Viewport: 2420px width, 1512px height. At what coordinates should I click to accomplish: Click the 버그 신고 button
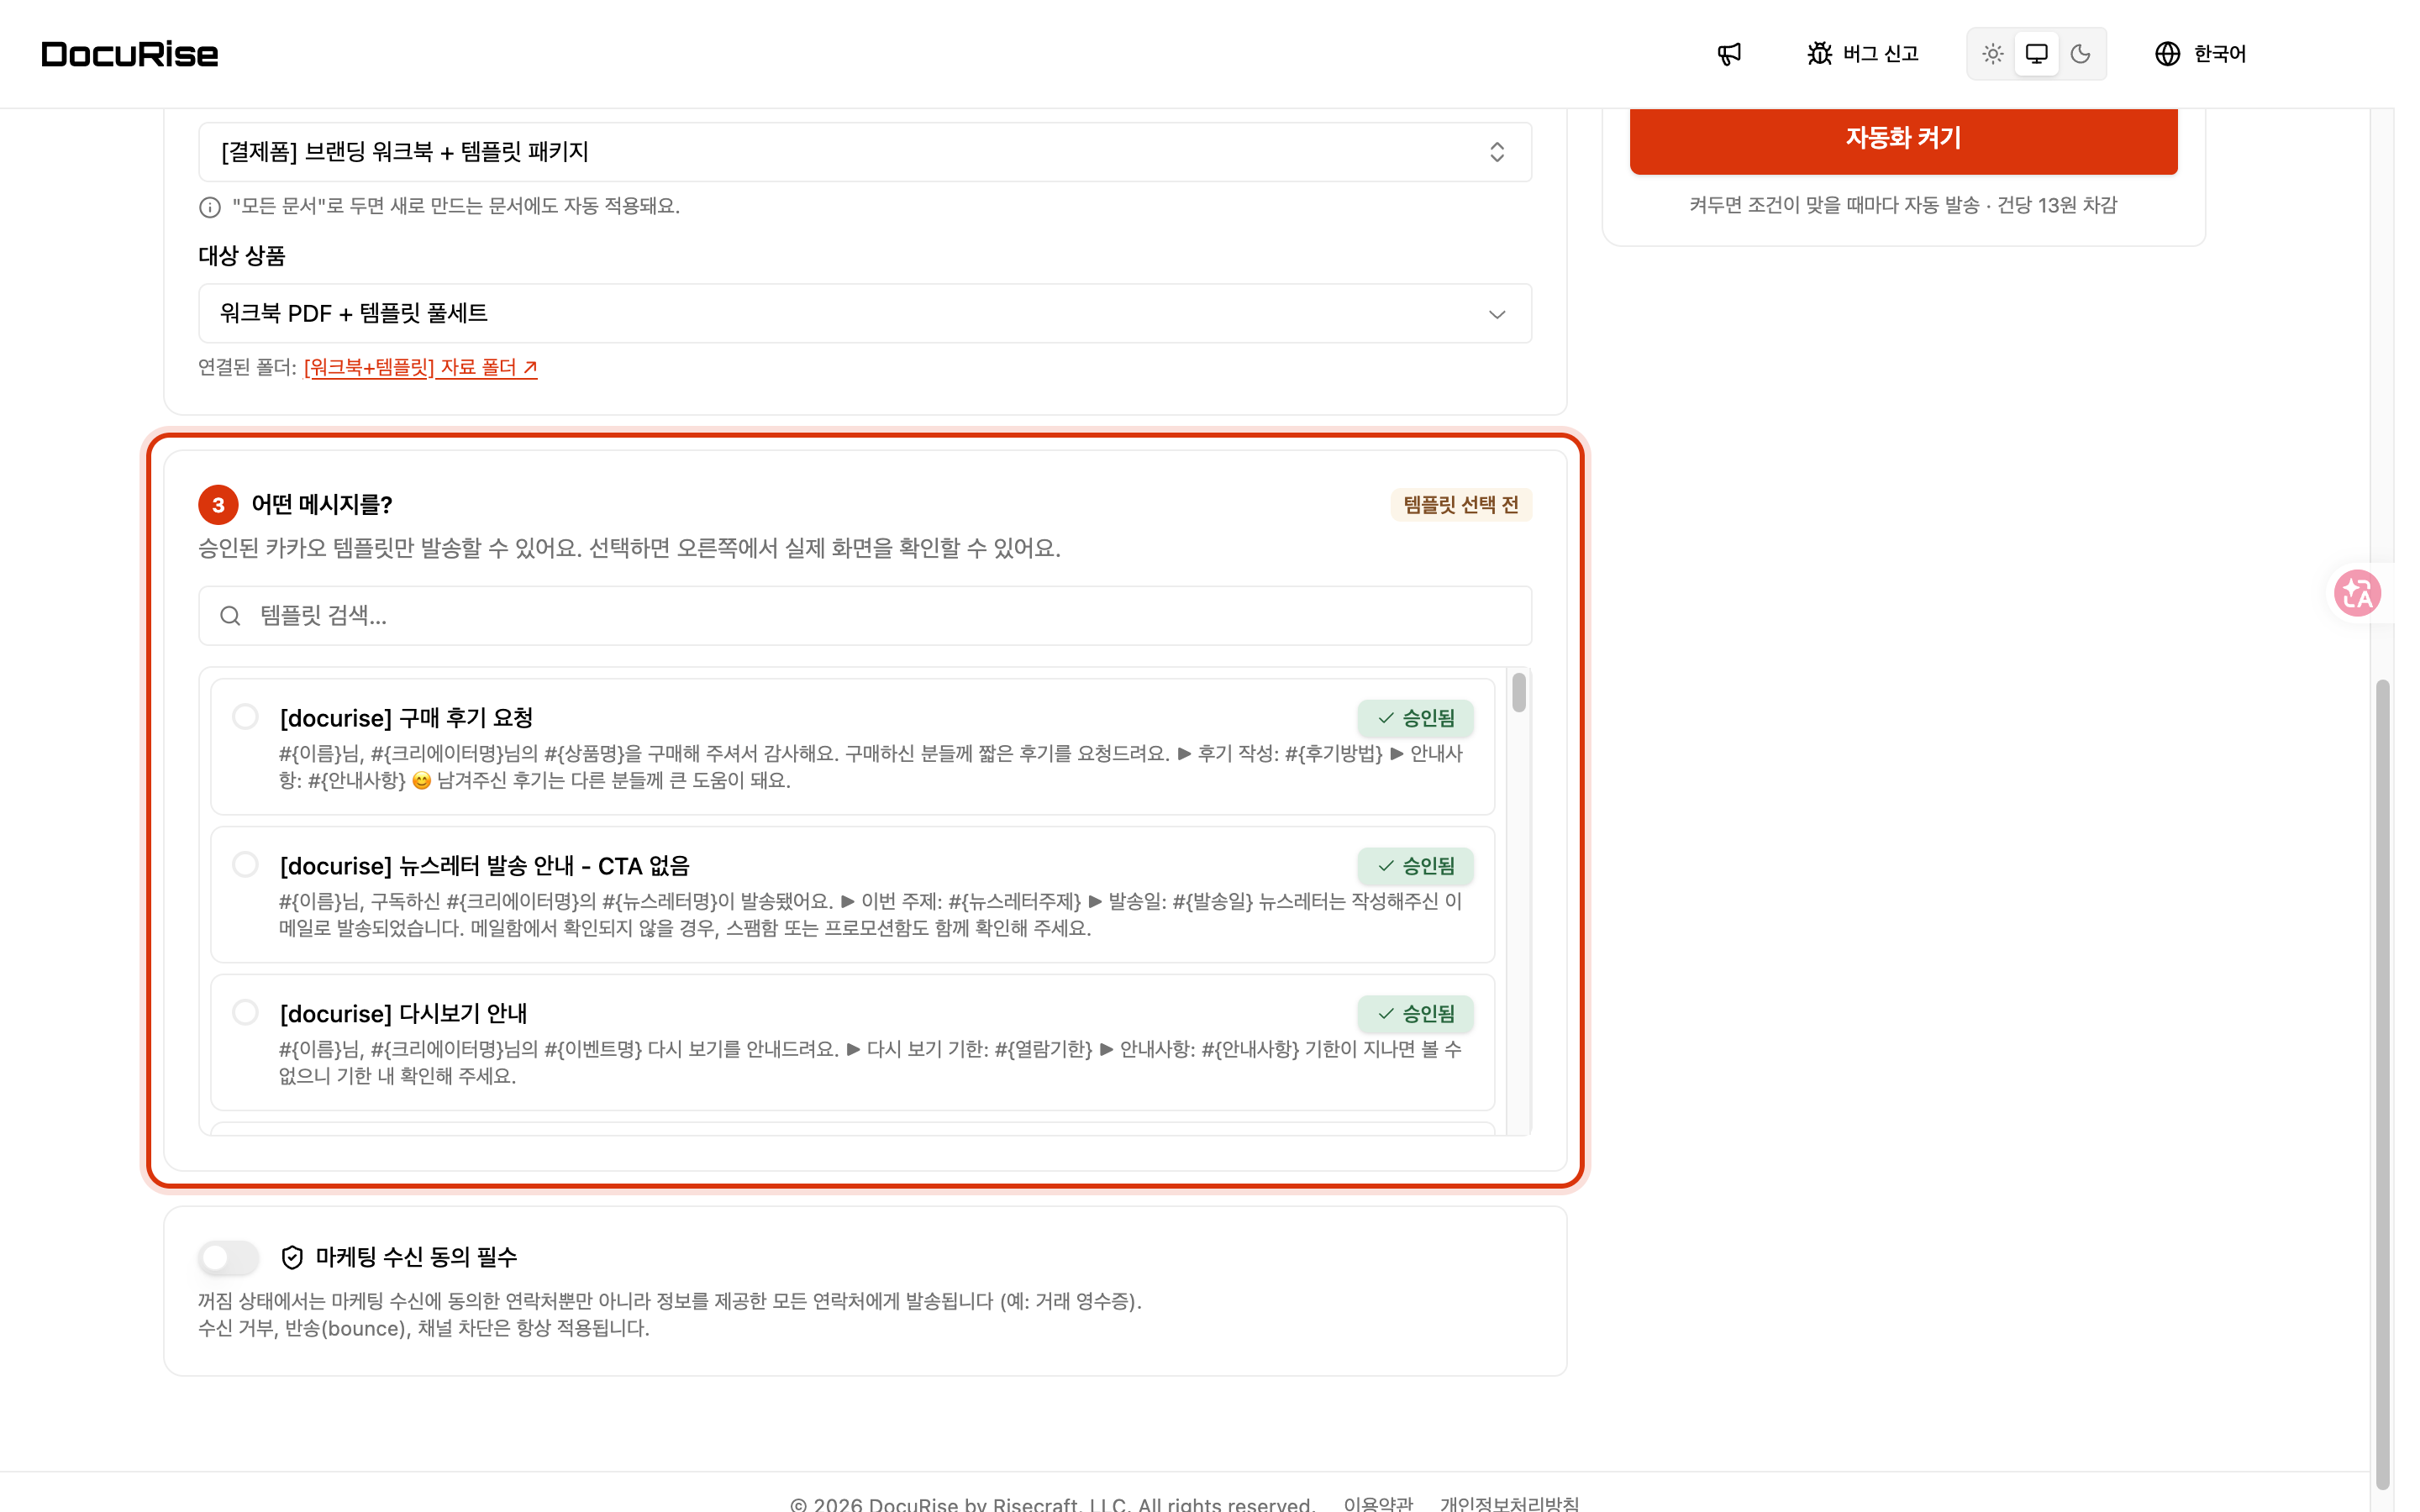pos(1863,54)
